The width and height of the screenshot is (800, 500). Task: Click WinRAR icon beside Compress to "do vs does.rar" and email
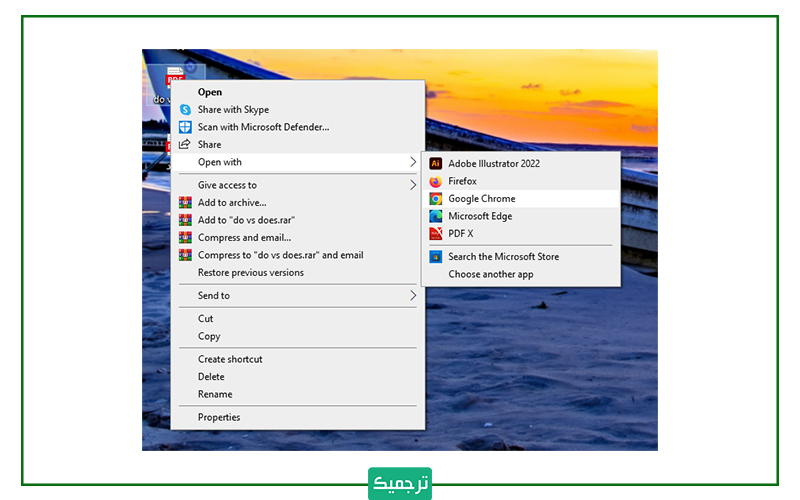click(185, 255)
